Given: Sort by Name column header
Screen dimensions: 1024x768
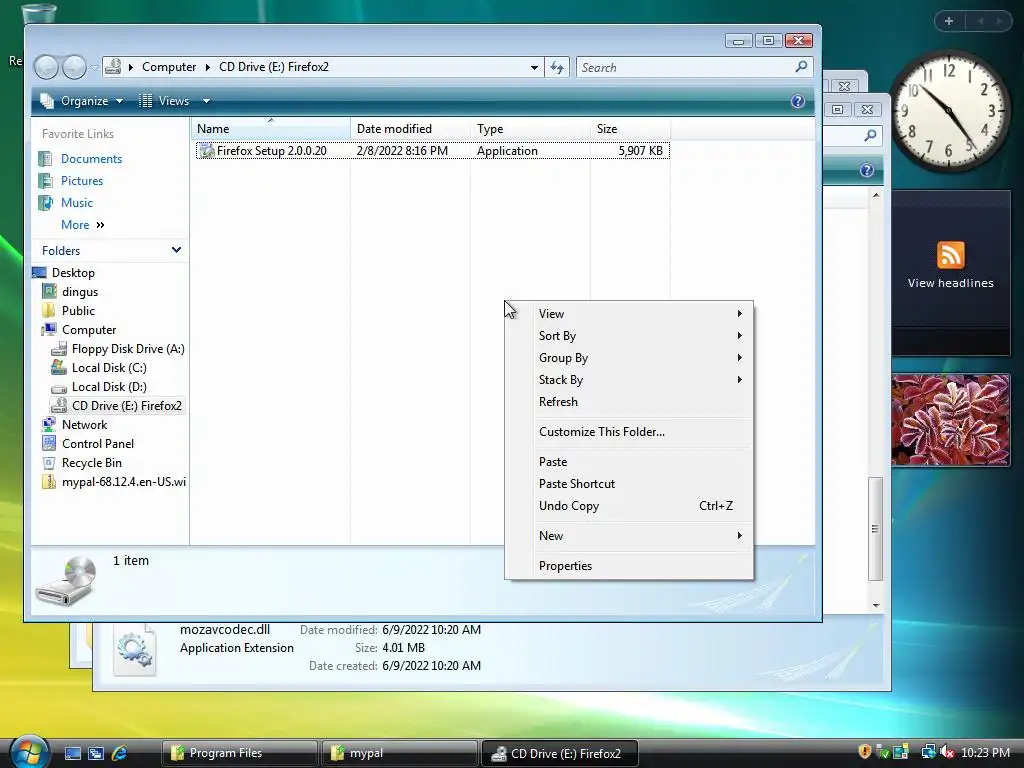Looking at the screenshot, I should click(x=271, y=129).
